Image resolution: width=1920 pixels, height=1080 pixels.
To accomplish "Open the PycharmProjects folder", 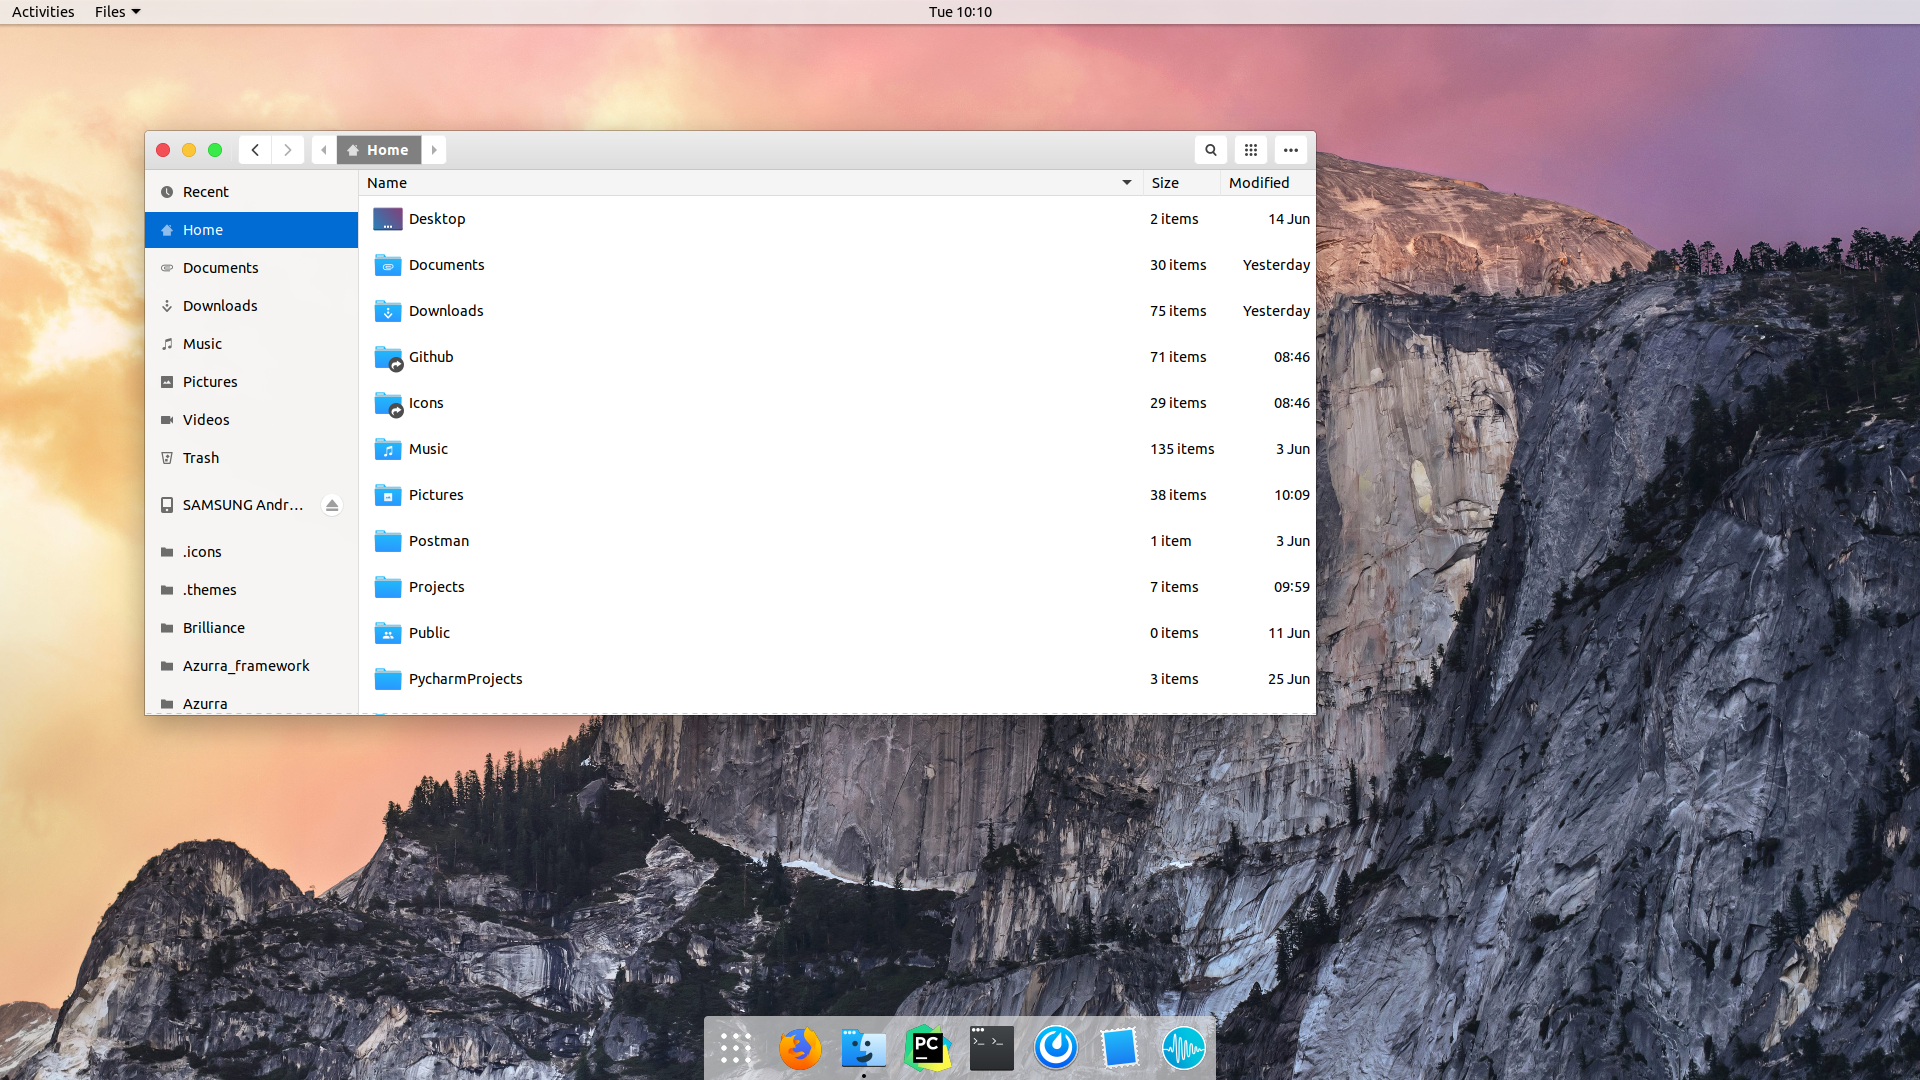I will coord(464,678).
